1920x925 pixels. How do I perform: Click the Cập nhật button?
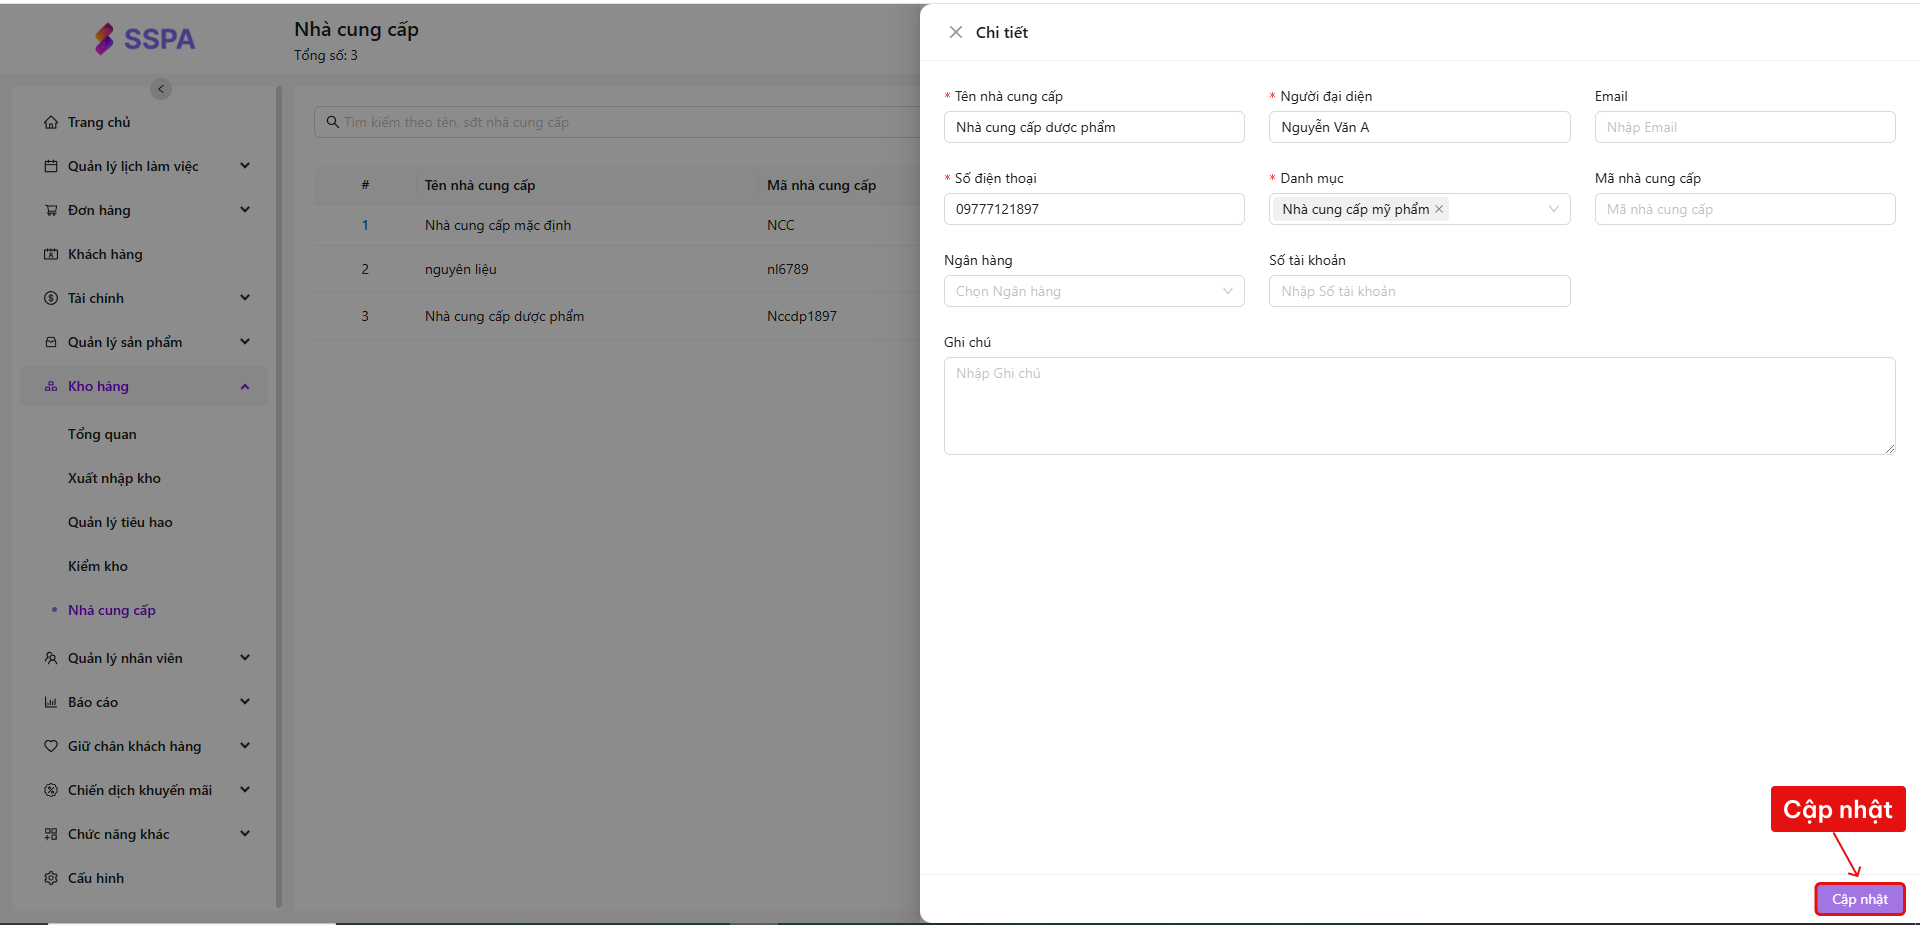coord(1860,899)
